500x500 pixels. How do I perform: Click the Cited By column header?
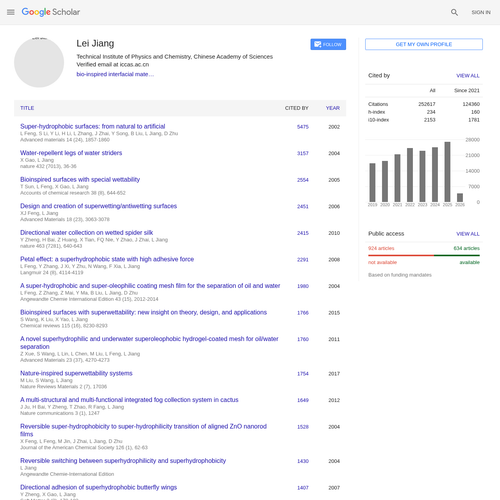pyautogui.click(x=296, y=108)
